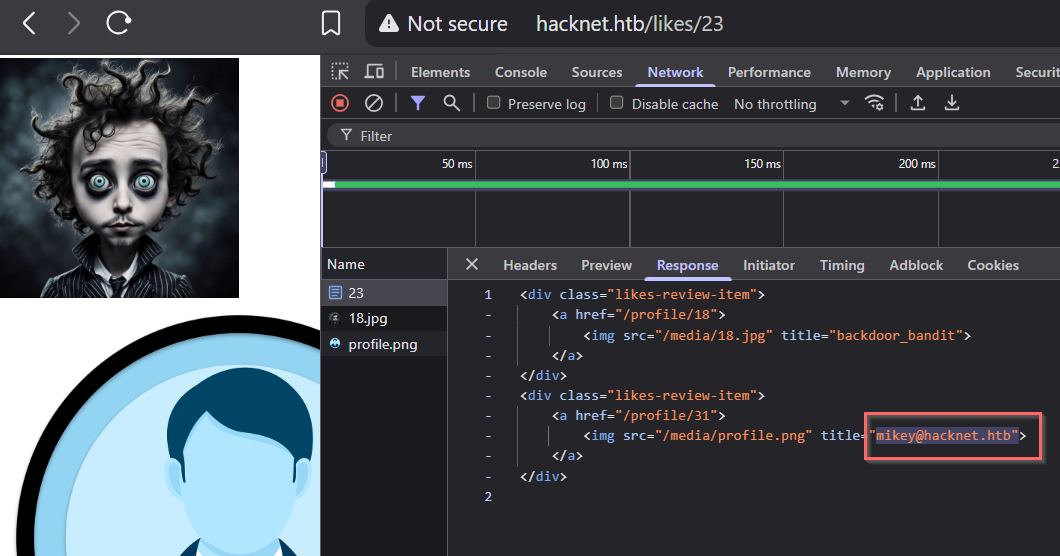Clear the network log
The width and height of the screenshot is (1060, 556).
(373, 103)
